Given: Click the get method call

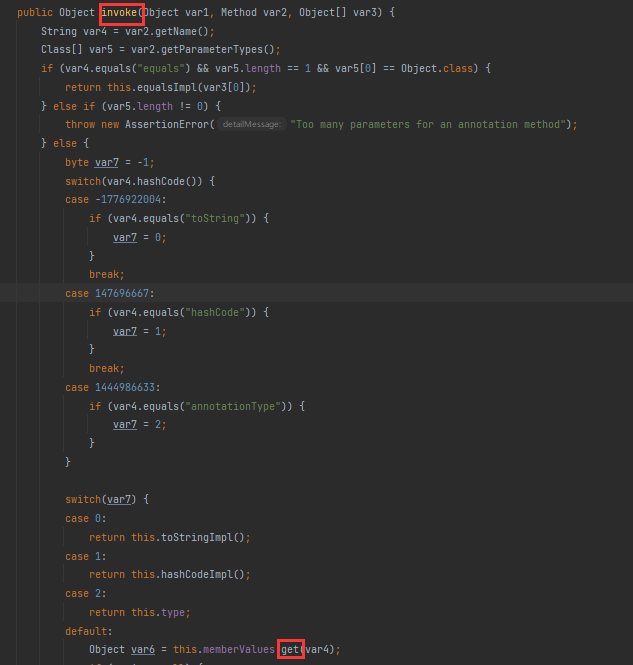Looking at the screenshot, I should 290,649.
